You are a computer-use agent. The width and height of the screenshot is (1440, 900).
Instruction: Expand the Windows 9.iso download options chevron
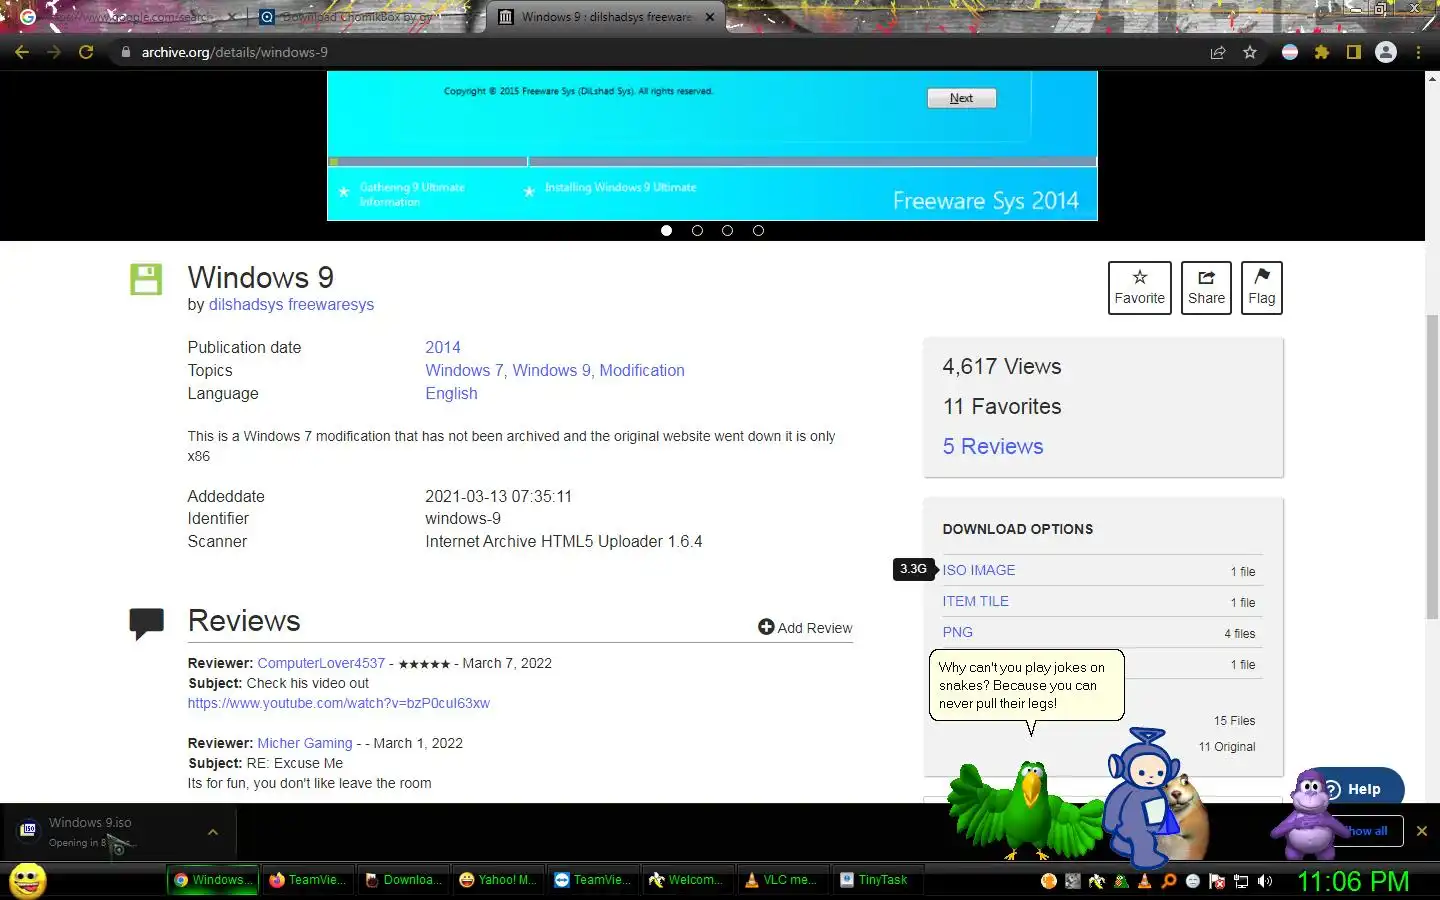[x=212, y=831]
